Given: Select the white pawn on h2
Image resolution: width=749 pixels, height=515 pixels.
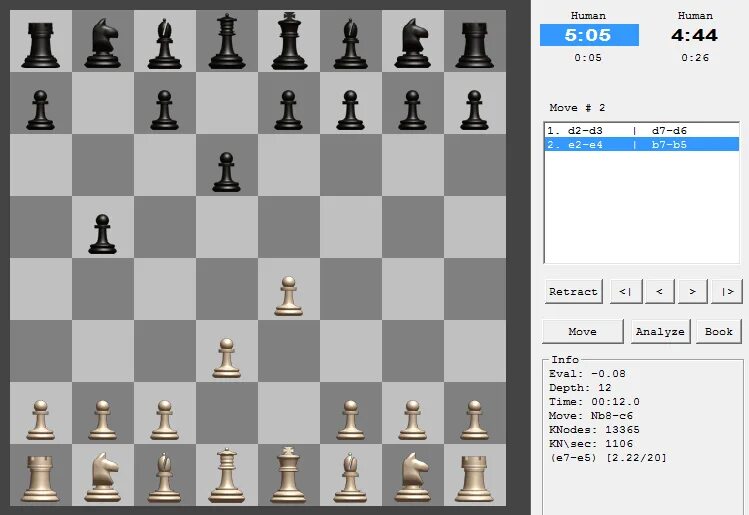Looking at the screenshot, I should pyautogui.click(x=475, y=420).
